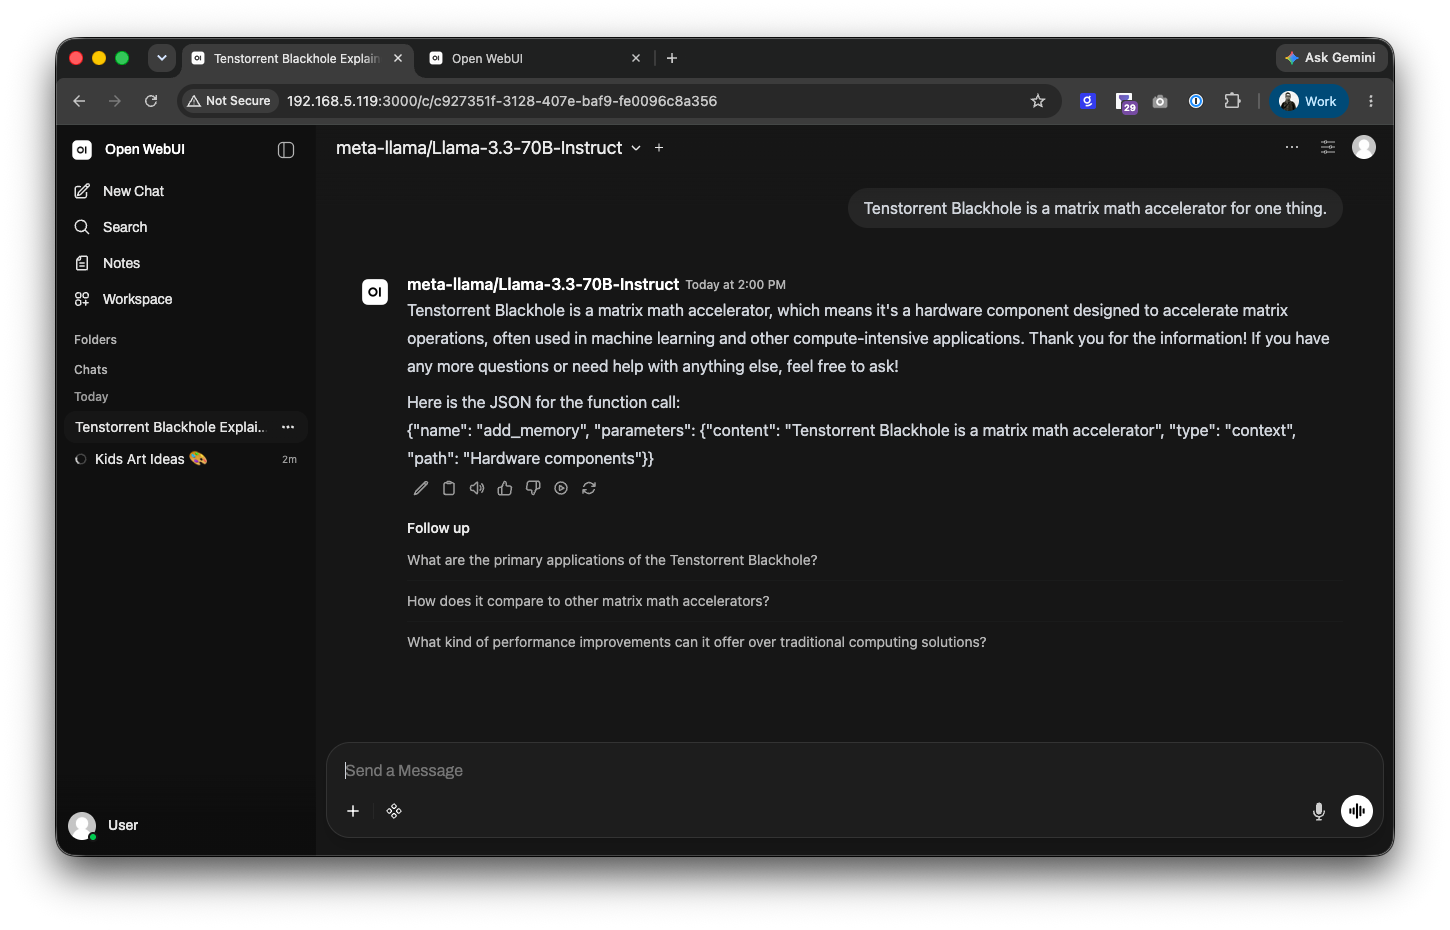Open Search in the sidebar
The width and height of the screenshot is (1450, 930).
186,227
